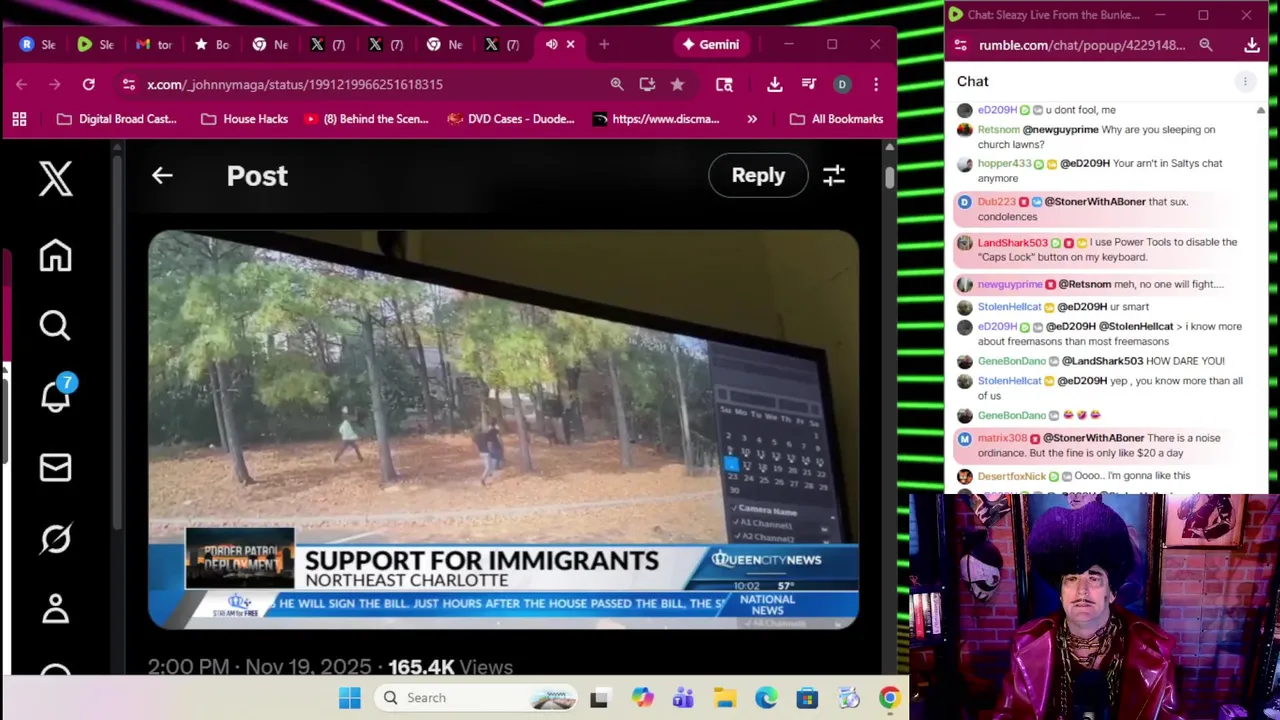
Task: Click download icon in chat popup bar
Action: (1252, 45)
